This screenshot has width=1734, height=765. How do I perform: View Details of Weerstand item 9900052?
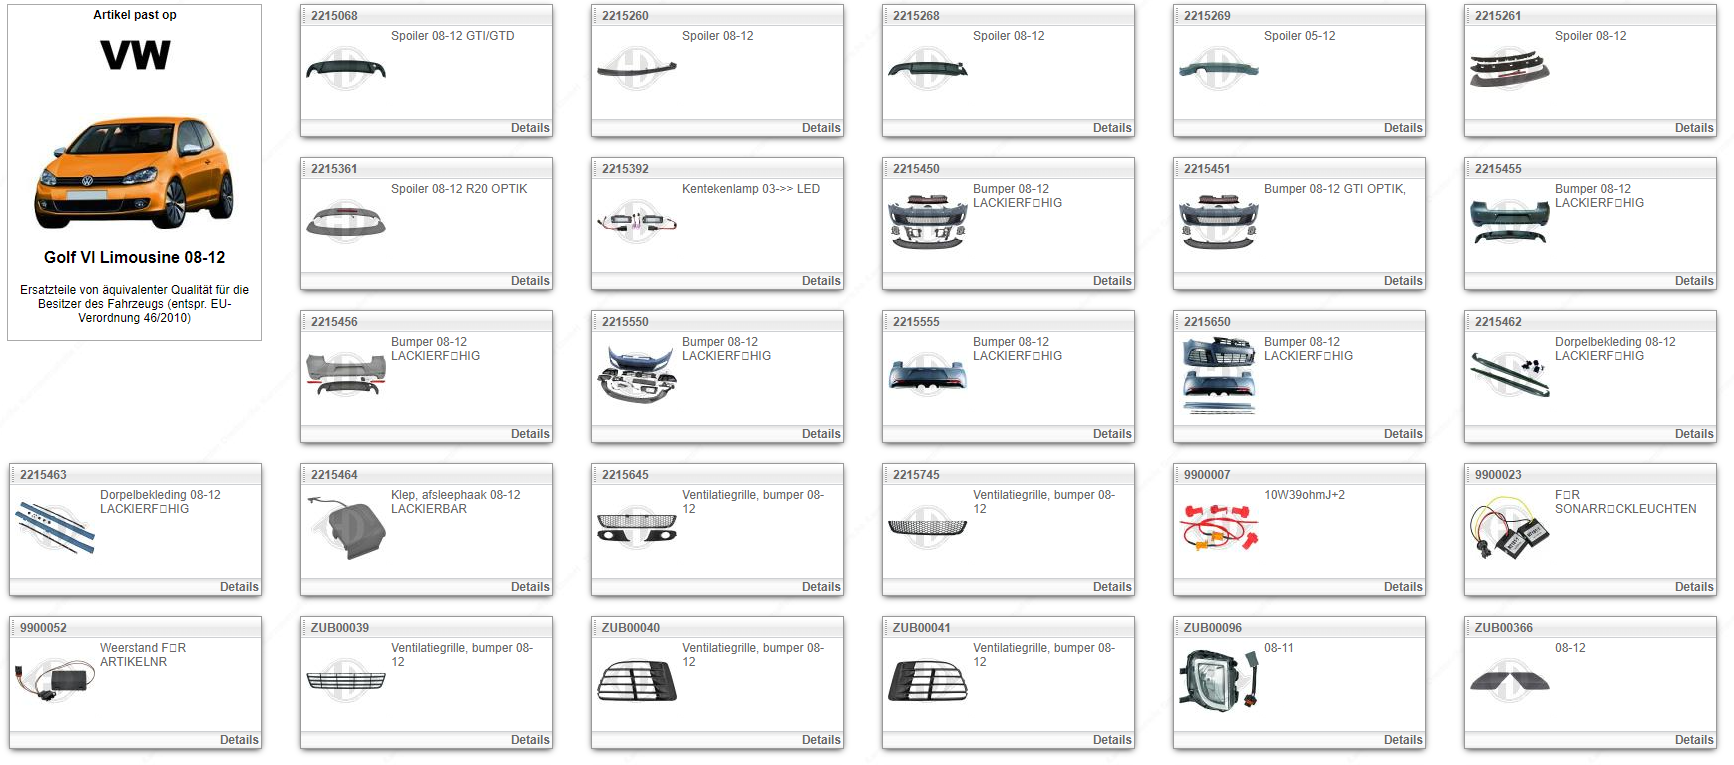pos(238,740)
